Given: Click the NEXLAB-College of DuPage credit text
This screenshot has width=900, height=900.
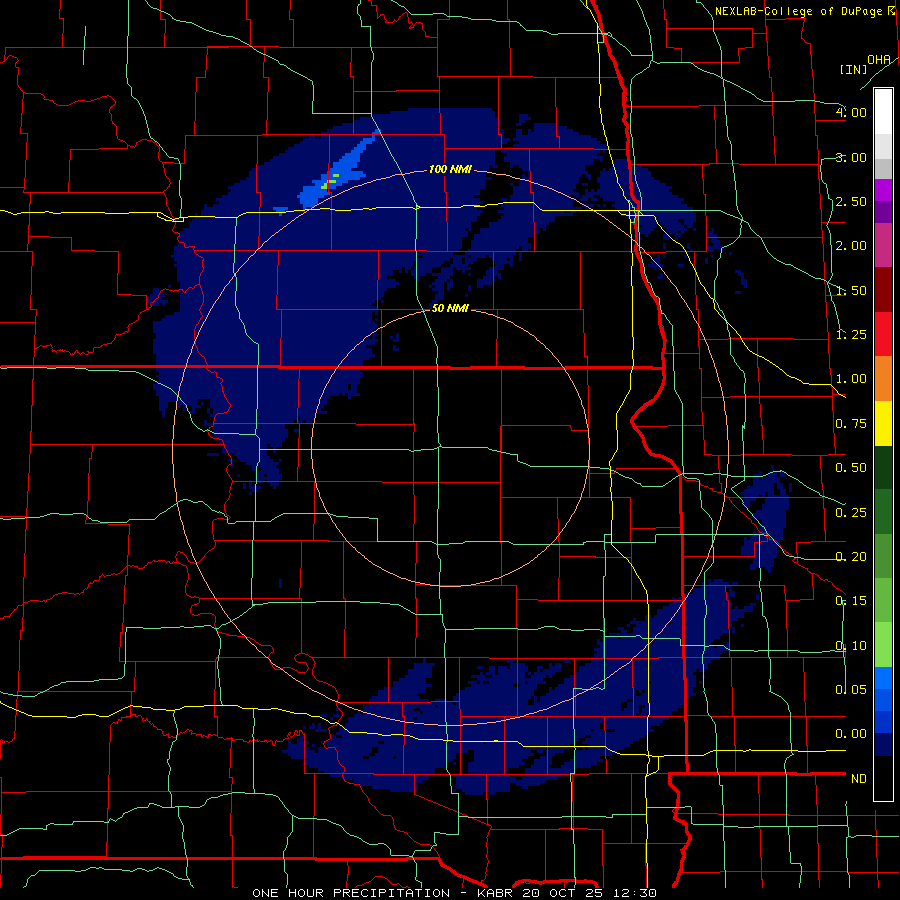Looking at the screenshot, I should (799, 11).
